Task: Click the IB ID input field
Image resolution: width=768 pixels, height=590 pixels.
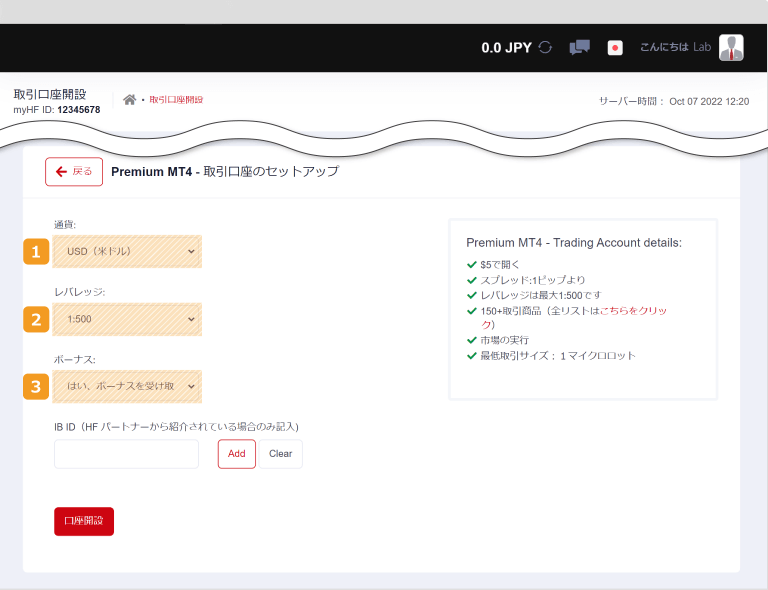Action: [x=126, y=454]
